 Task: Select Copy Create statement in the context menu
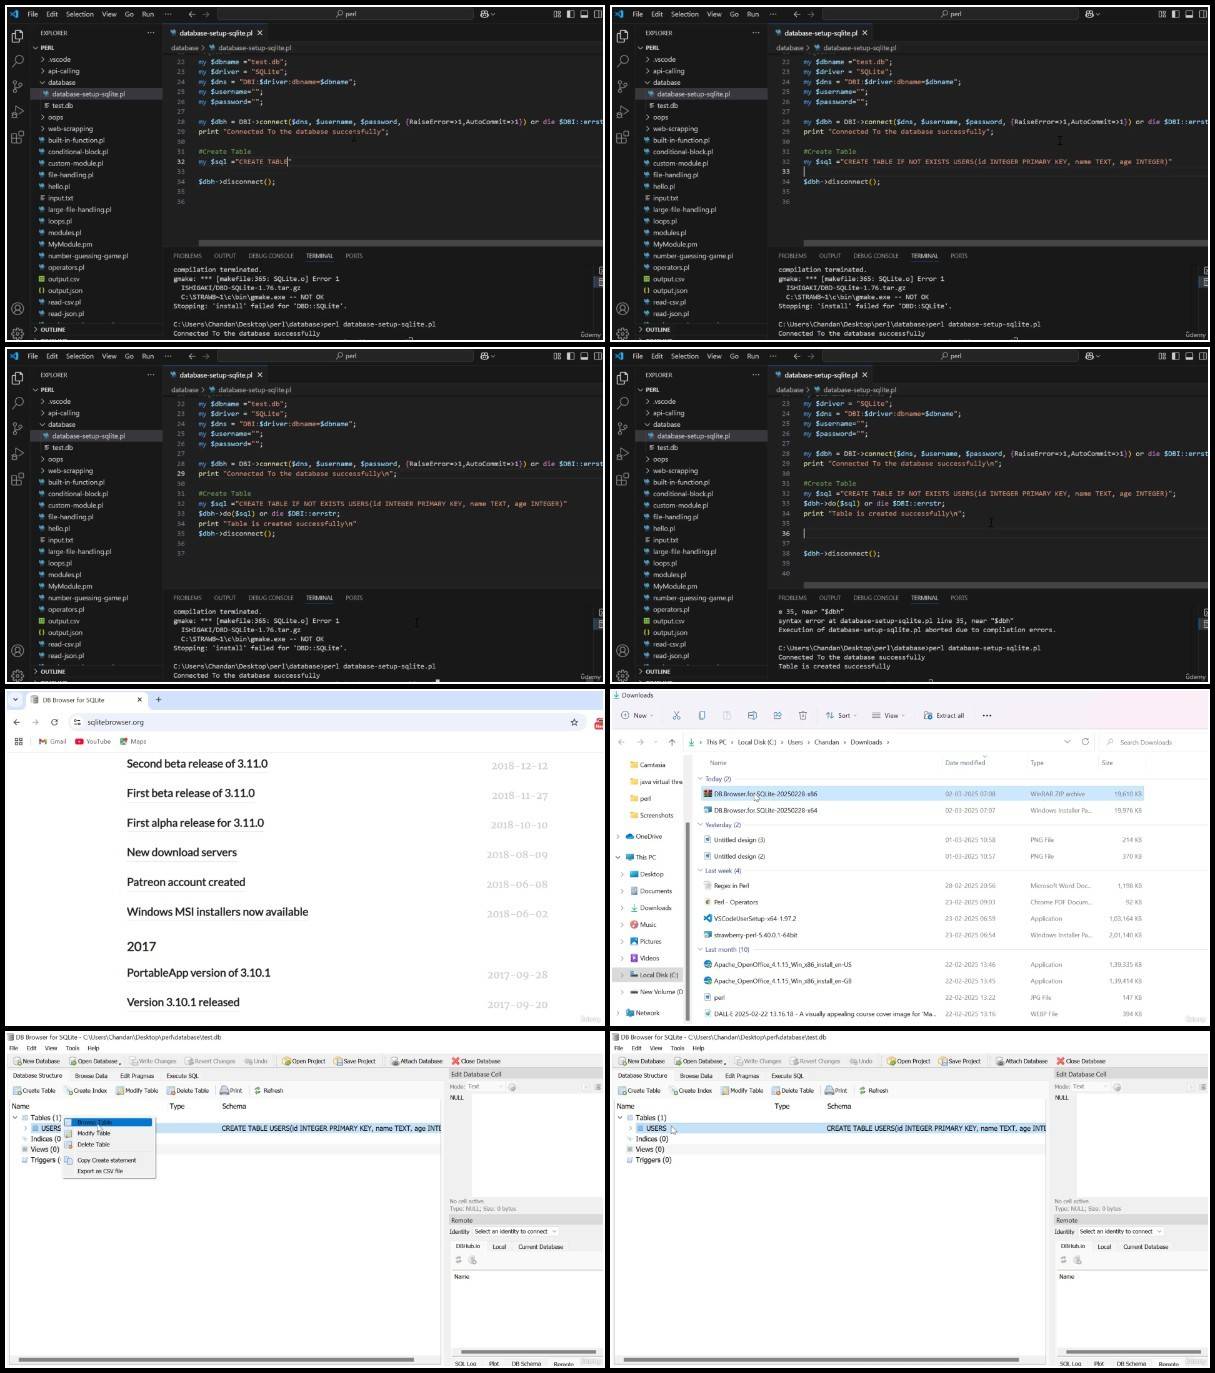pyautogui.click(x=109, y=1160)
